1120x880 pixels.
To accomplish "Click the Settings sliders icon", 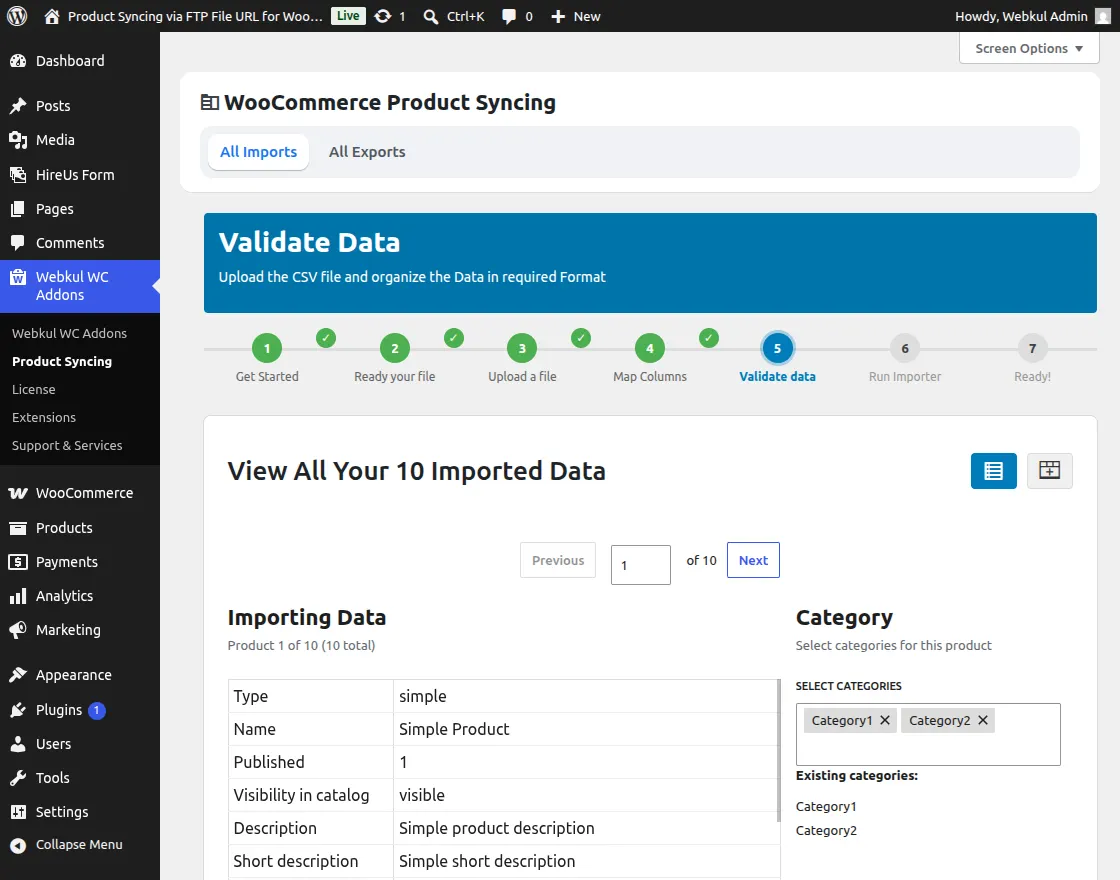I will tap(18, 812).
